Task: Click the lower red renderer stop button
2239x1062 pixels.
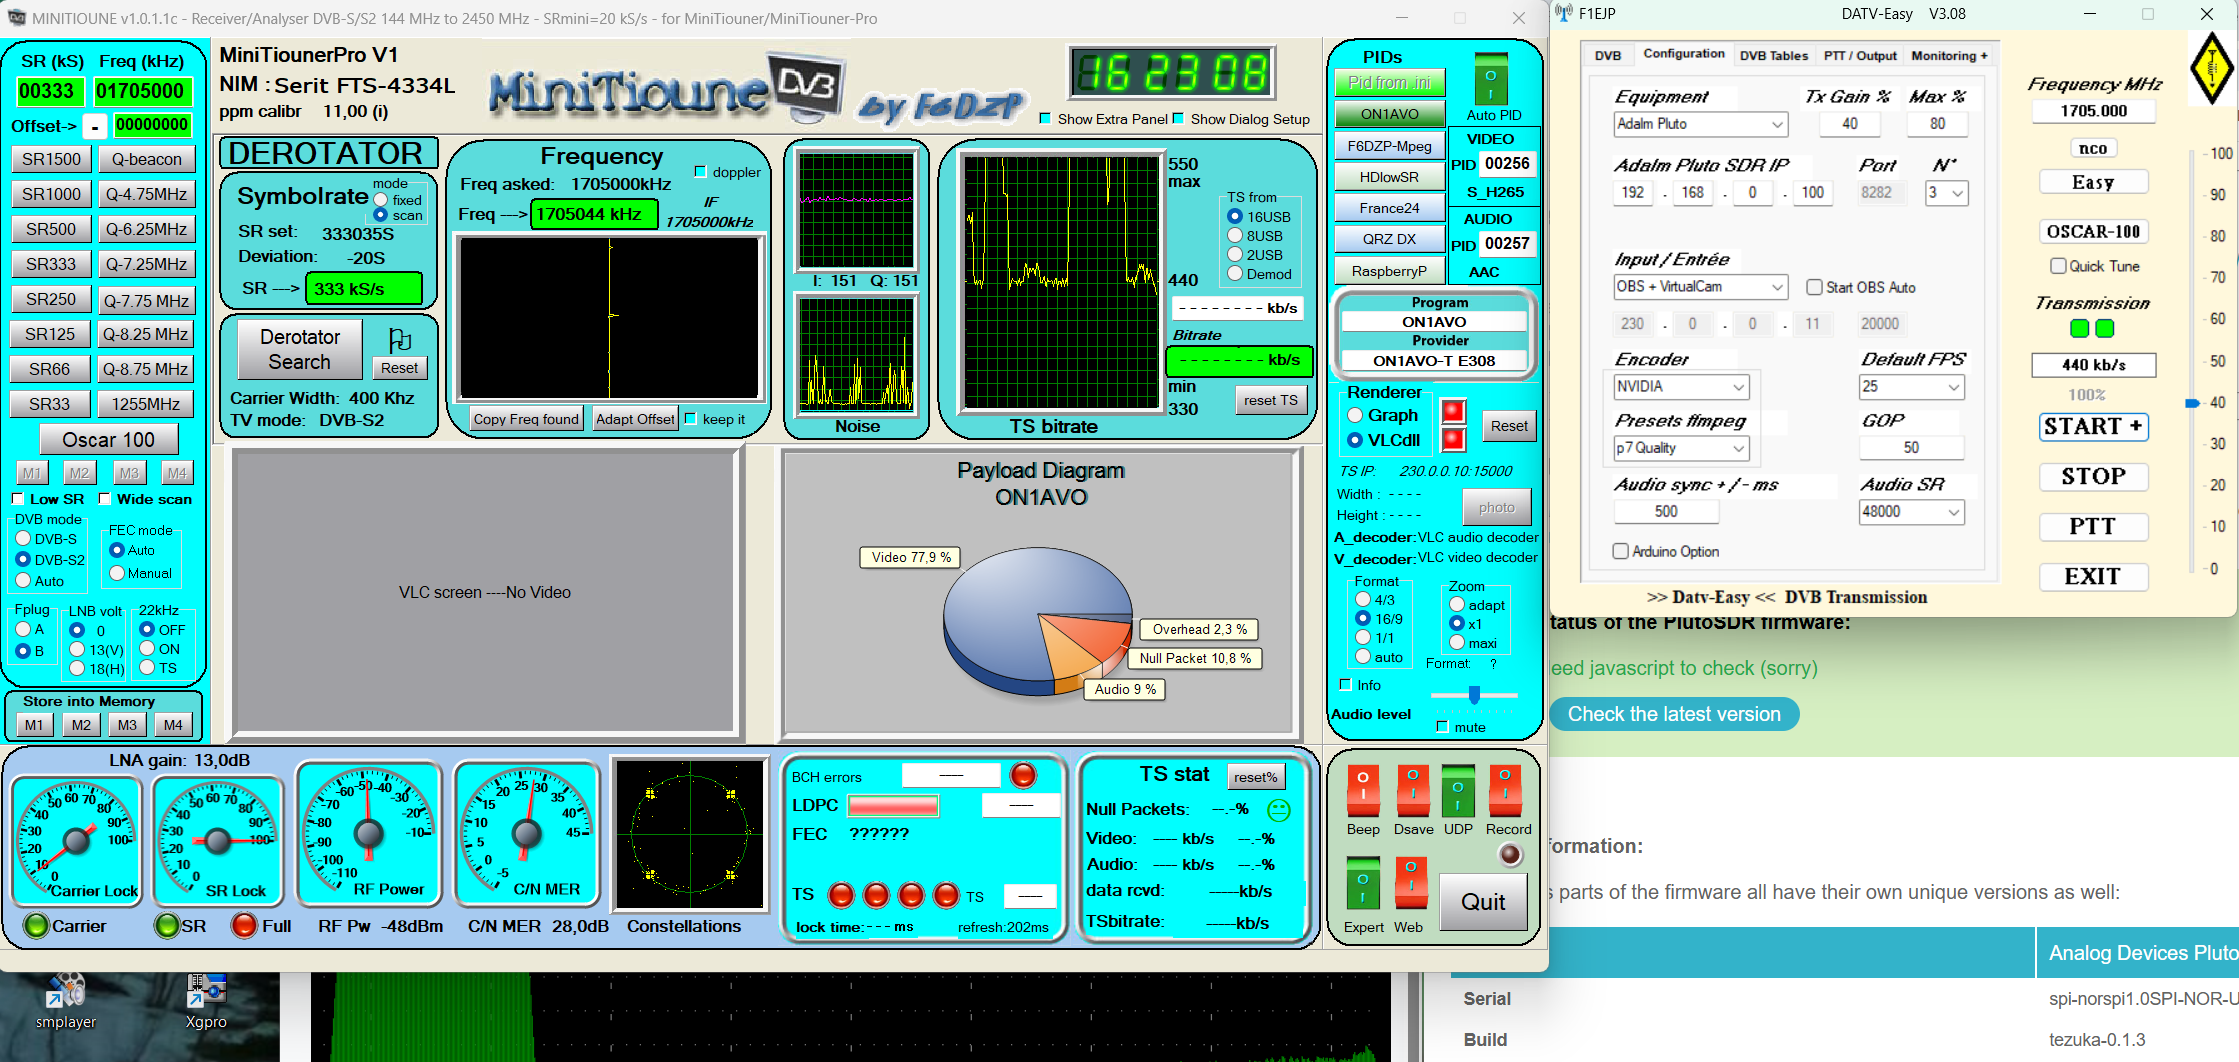Action: (1453, 440)
